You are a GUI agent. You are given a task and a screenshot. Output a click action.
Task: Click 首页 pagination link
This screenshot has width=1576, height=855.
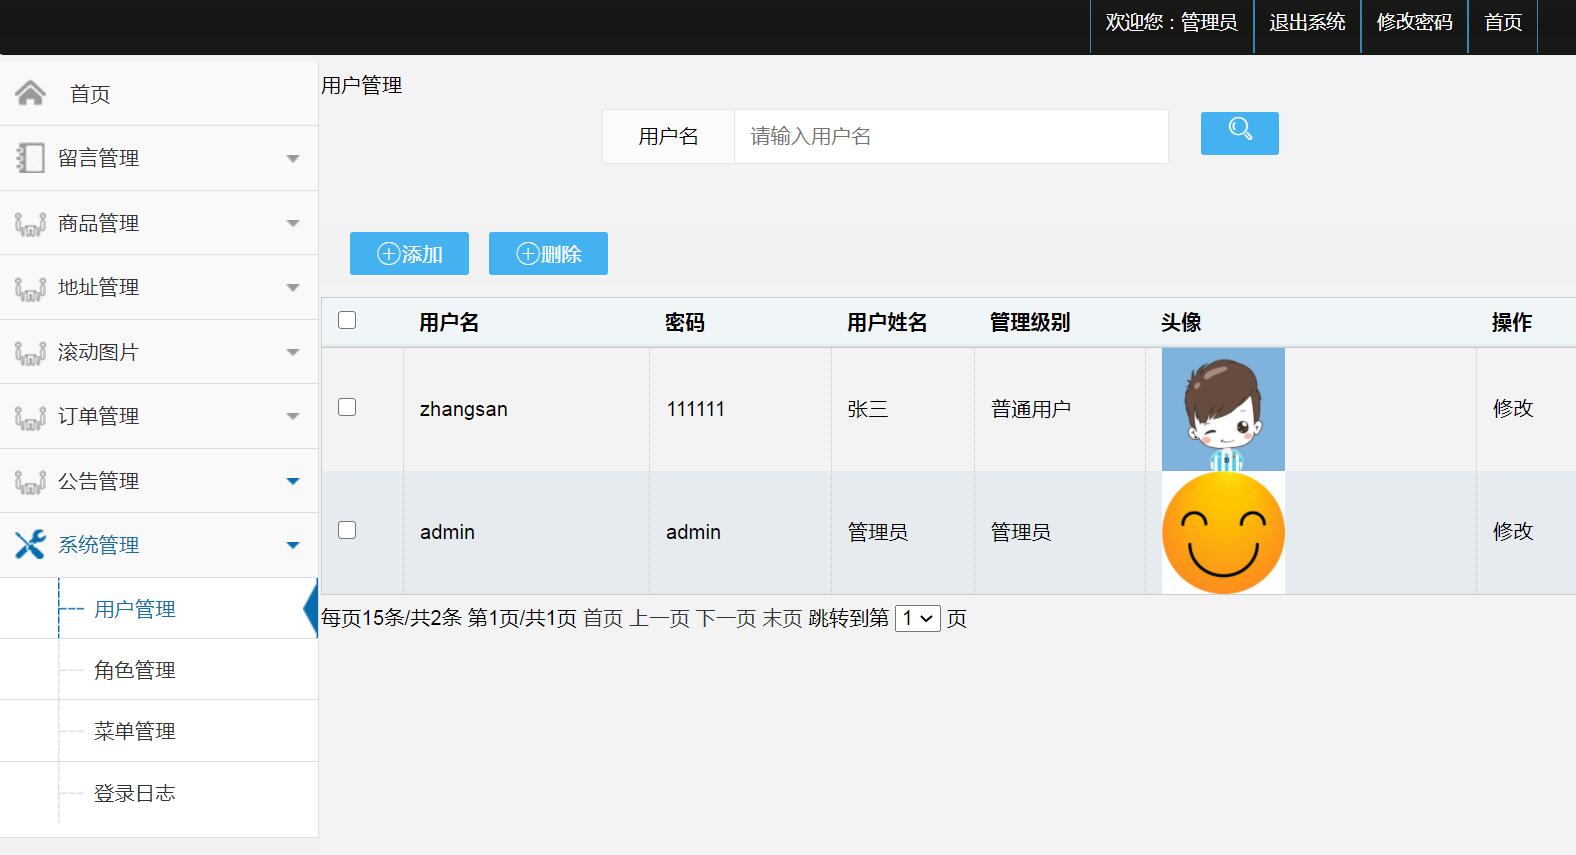pyautogui.click(x=603, y=618)
